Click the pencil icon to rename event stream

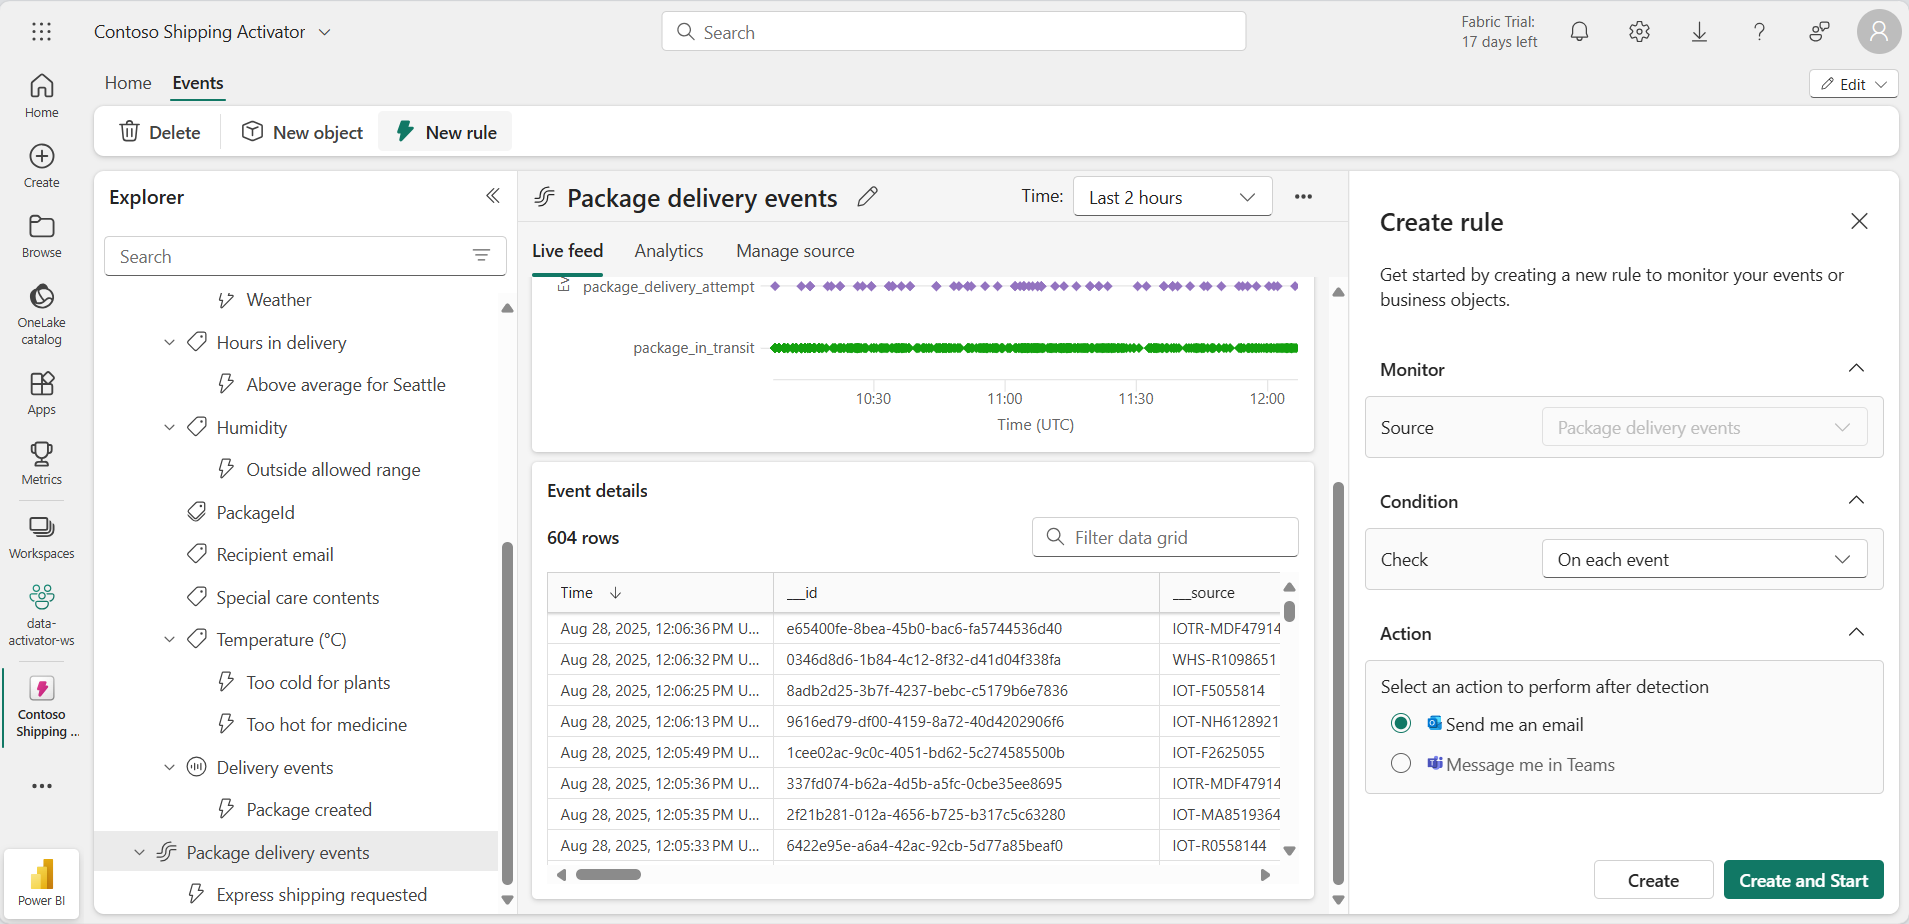(x=867, y=197)
